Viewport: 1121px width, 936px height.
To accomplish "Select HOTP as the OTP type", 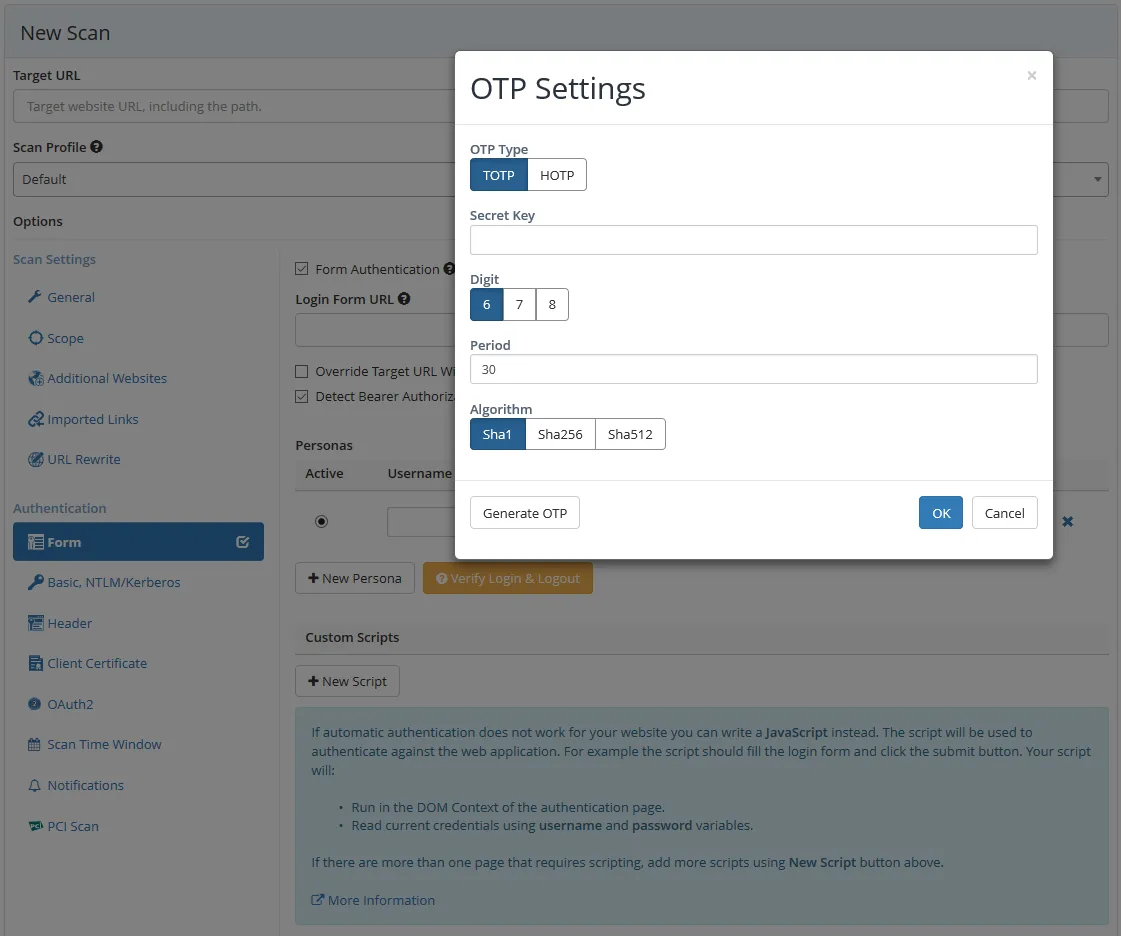I will pyautogui.click(x=556, y=174).
